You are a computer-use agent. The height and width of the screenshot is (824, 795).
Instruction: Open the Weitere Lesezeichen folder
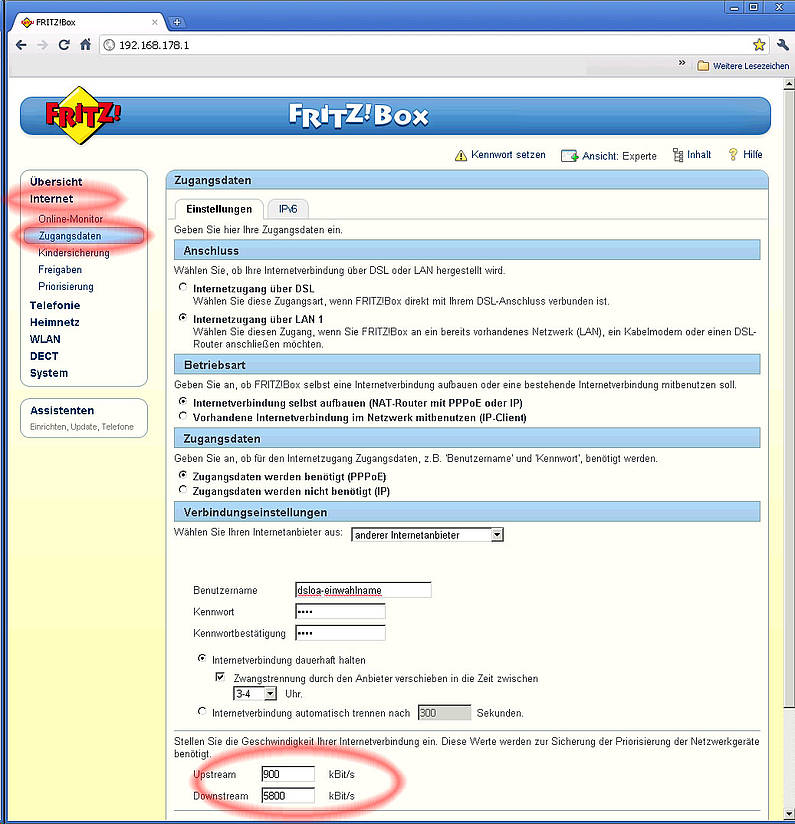click(x=743, y=66)
